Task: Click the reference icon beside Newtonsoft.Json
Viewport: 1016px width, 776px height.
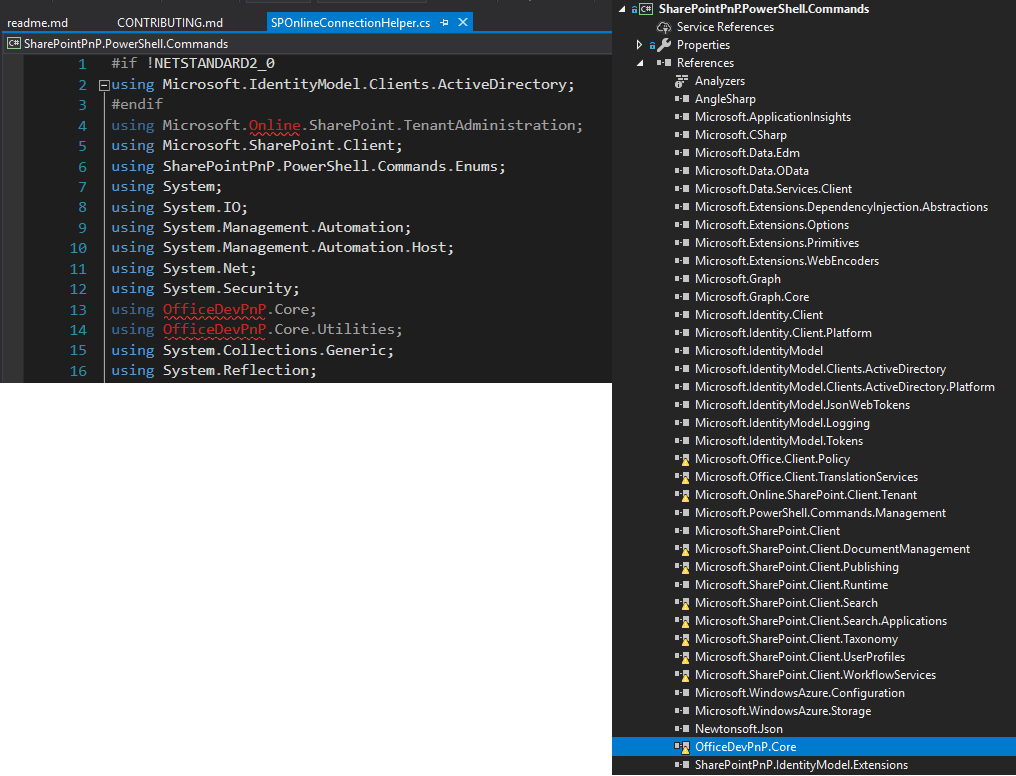Action: point(682,729)
